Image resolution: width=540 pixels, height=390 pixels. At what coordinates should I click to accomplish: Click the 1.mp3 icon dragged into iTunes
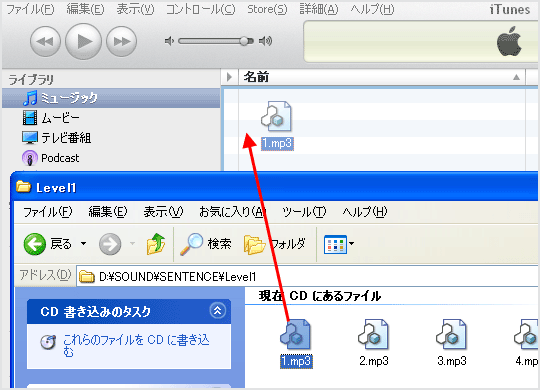[277, 116]
